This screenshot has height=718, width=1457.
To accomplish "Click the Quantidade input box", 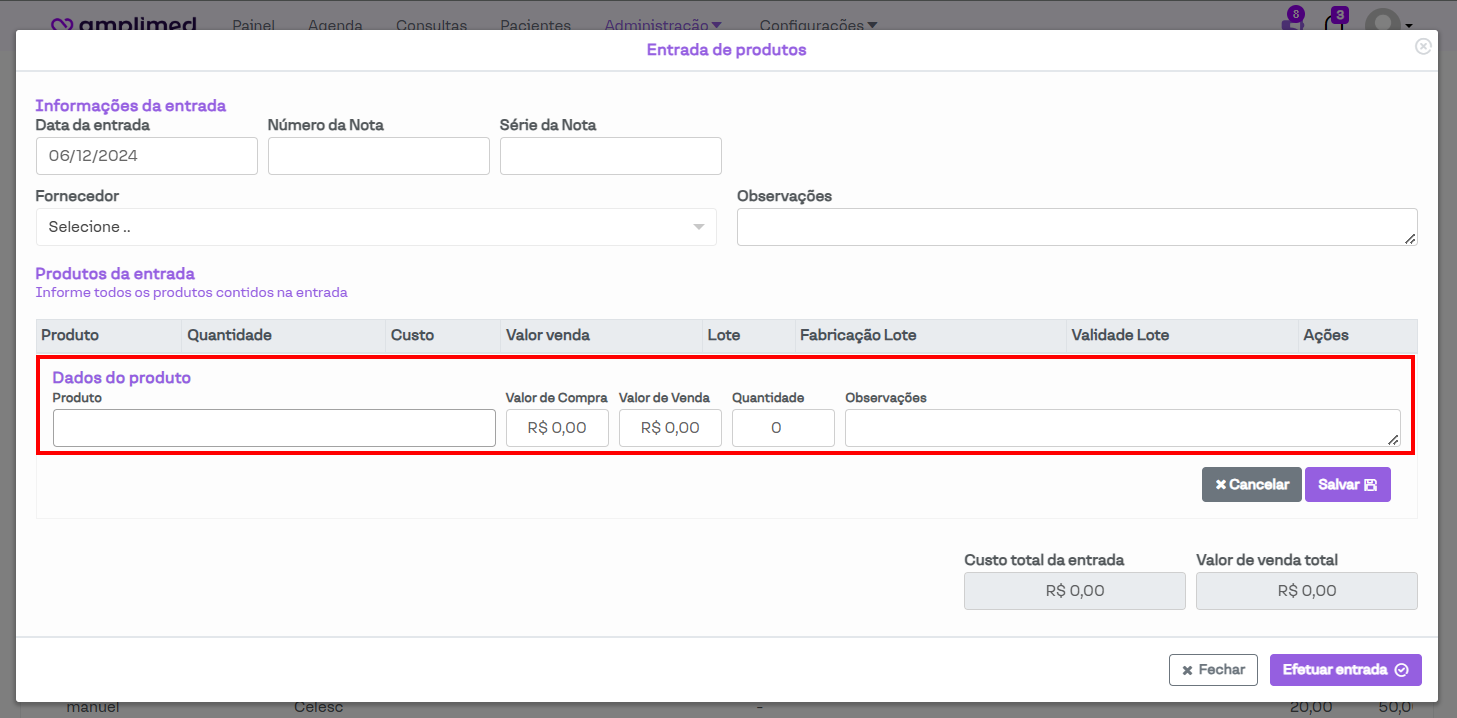I will [x=783, y=428].
